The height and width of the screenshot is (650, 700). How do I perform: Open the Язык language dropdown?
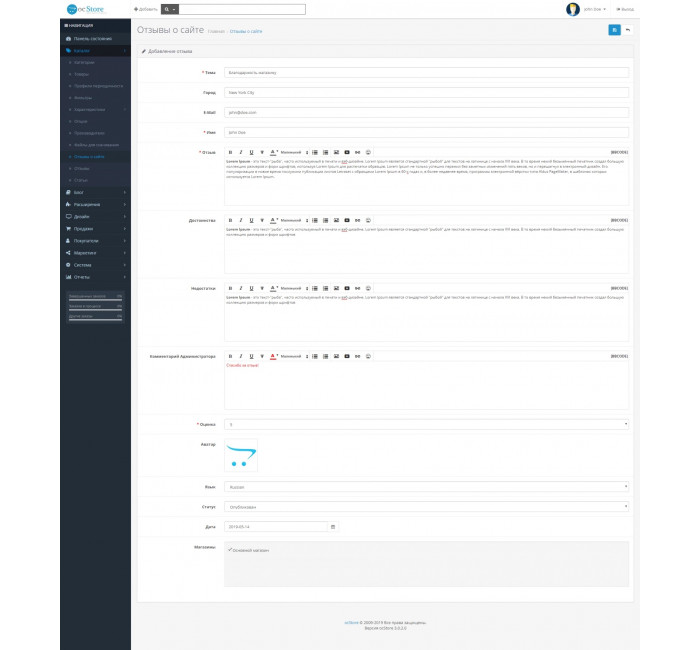426,487
